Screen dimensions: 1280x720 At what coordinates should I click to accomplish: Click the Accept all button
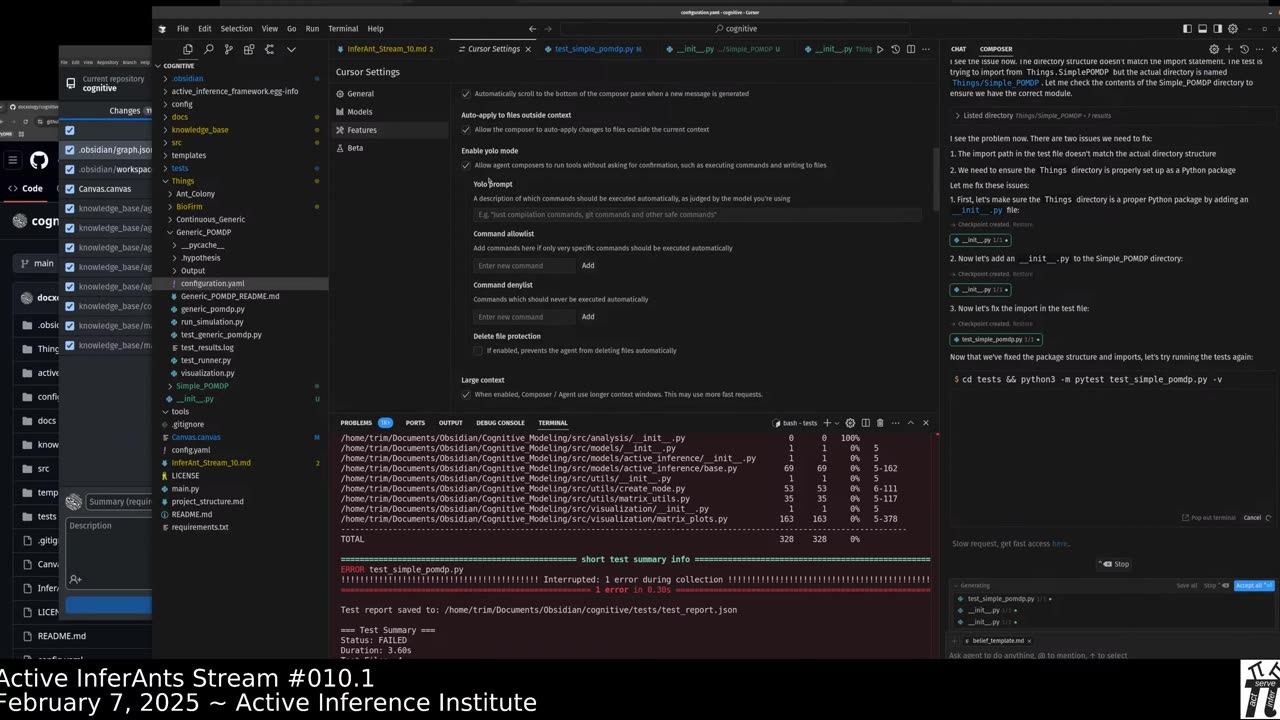1254,585
